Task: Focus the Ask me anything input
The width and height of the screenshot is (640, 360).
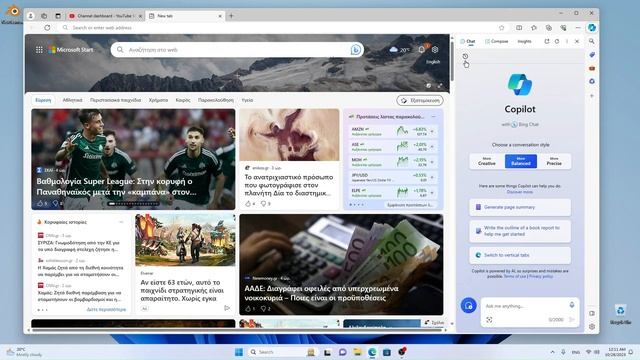Action: 524,306
